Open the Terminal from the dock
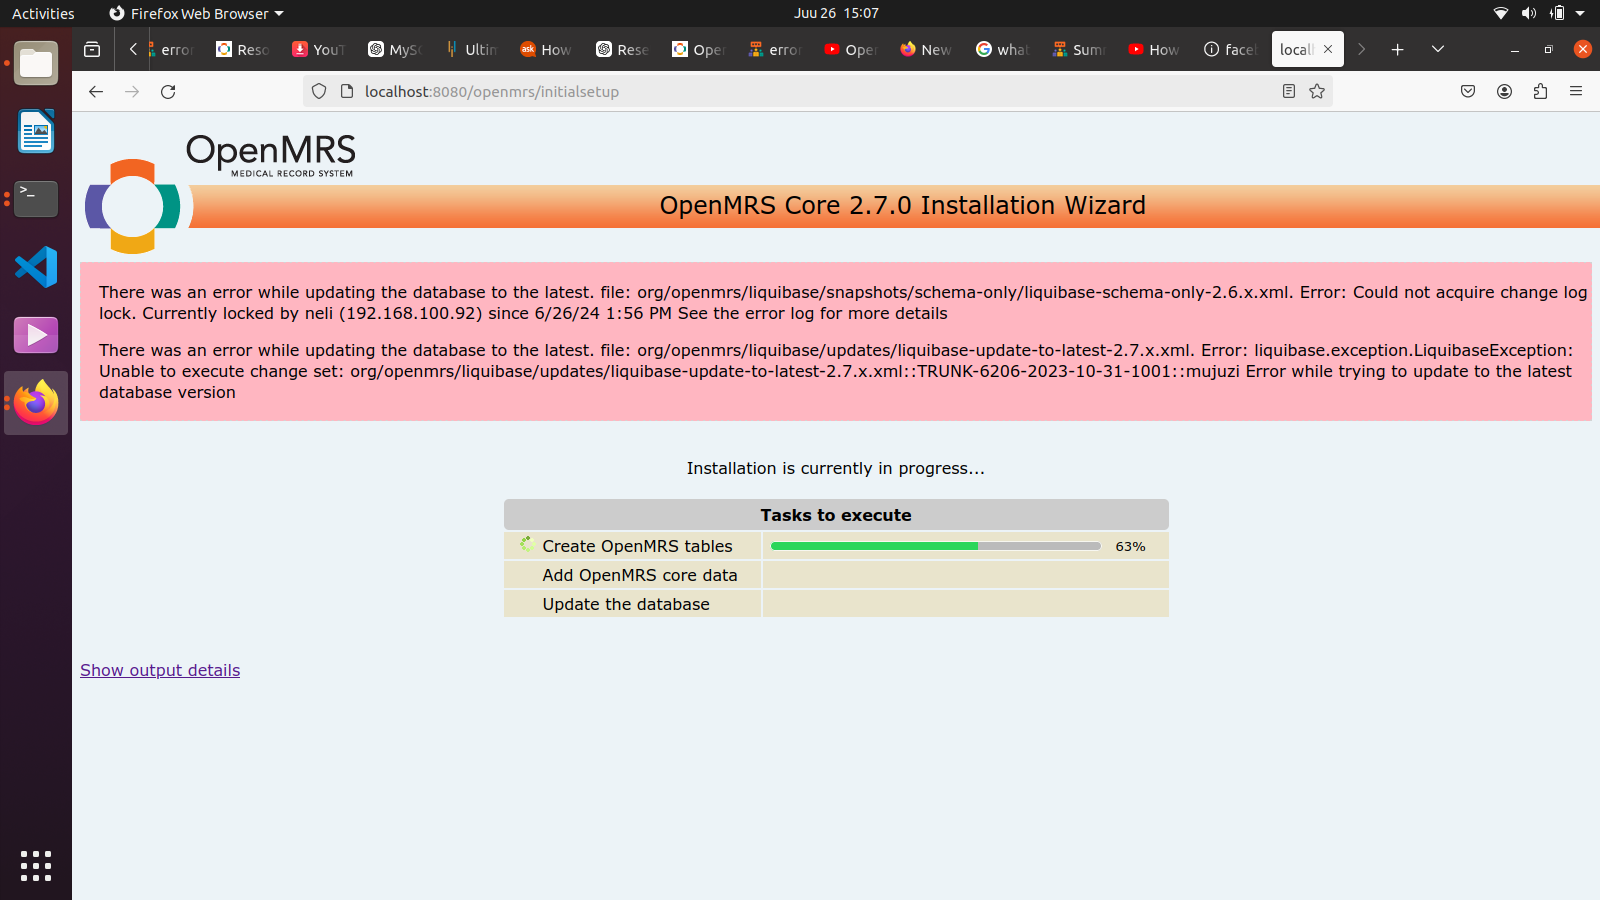 [36, 199]
